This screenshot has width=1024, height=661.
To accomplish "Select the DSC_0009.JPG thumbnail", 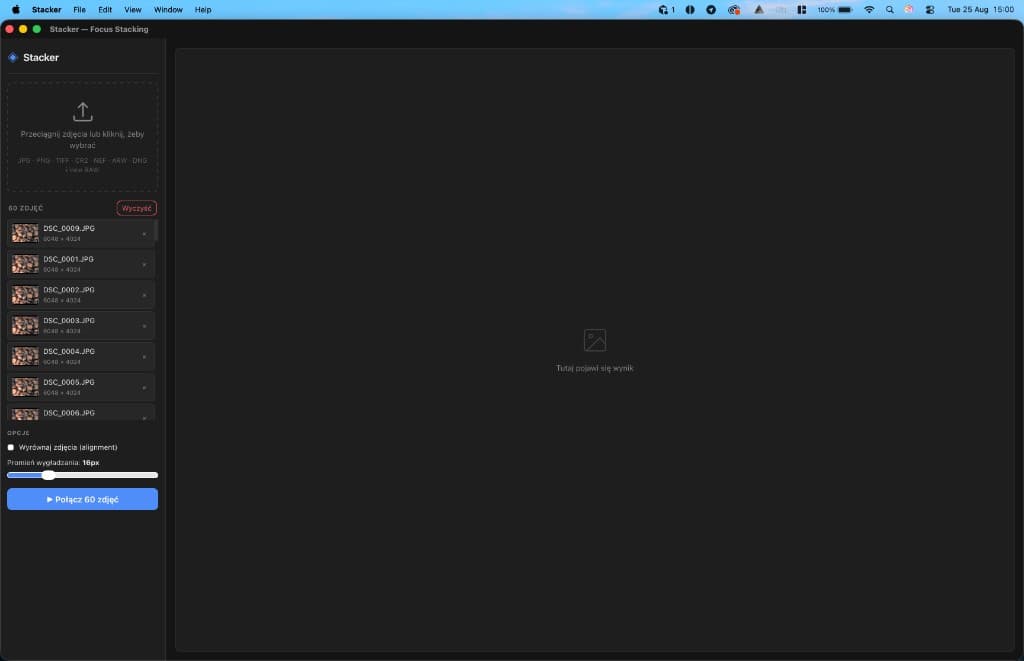I will click(x=25, y=233).
